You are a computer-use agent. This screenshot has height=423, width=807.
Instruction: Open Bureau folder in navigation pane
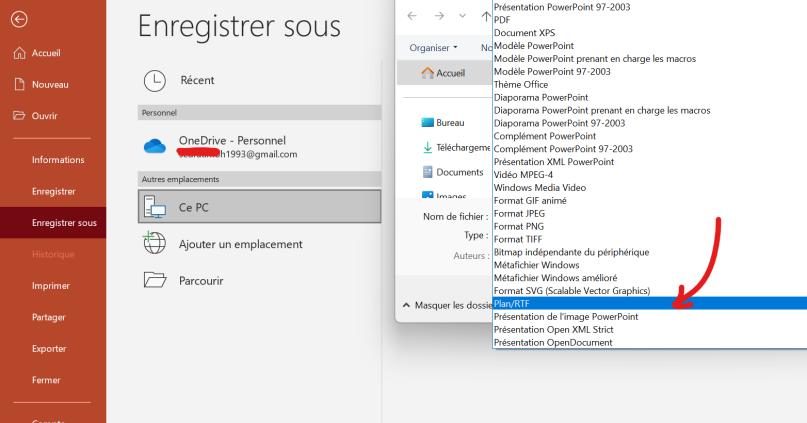443,122
